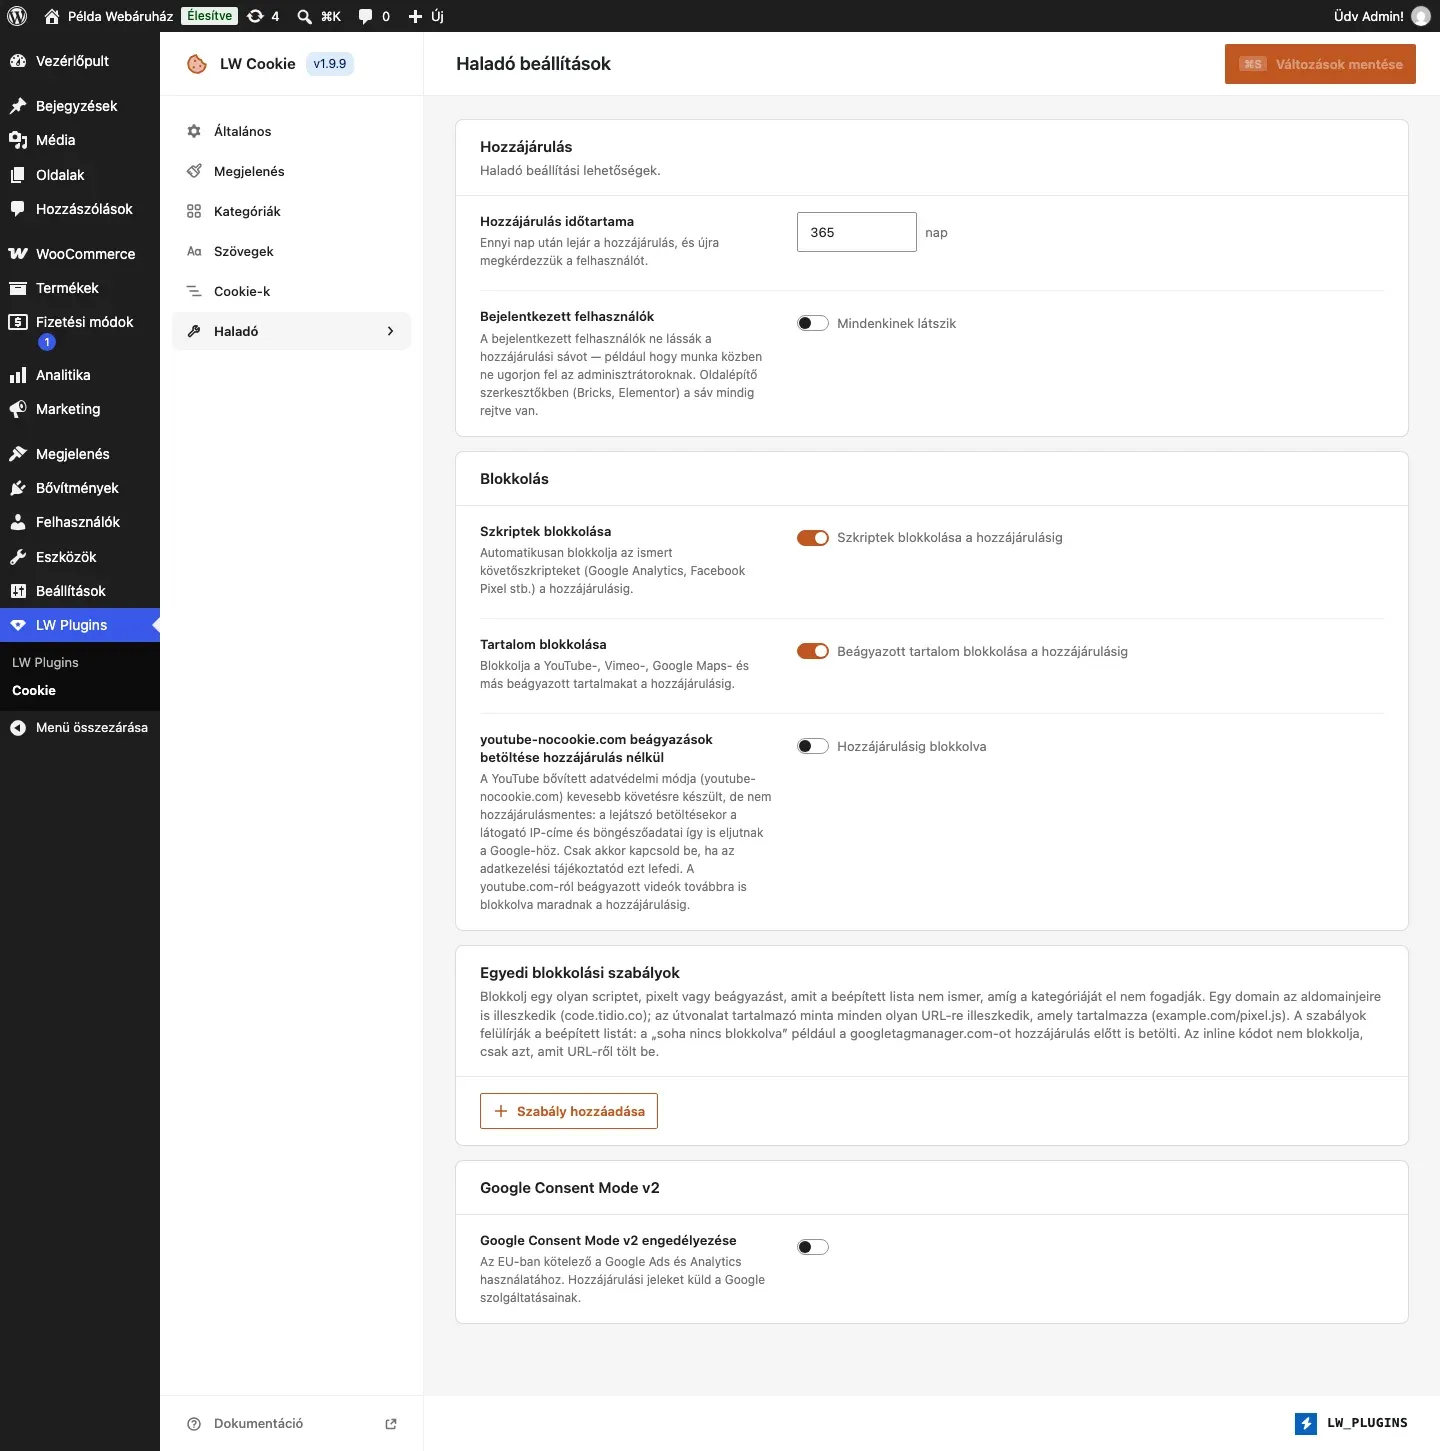Click the Hozzájárulás időtartama number field

pyautogui.click(x=857, y=232)
